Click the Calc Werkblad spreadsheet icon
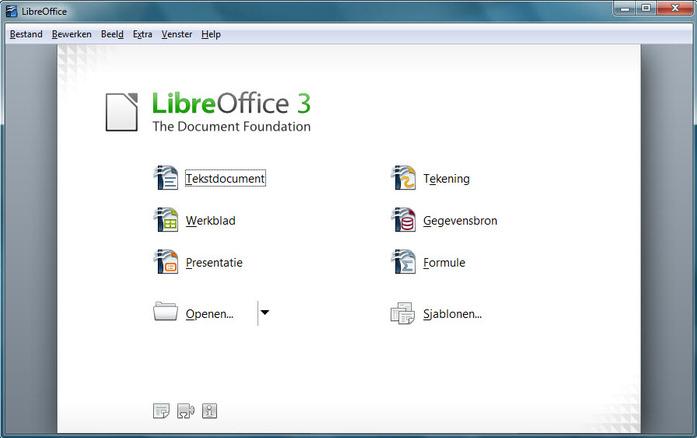 click(166, 220)
